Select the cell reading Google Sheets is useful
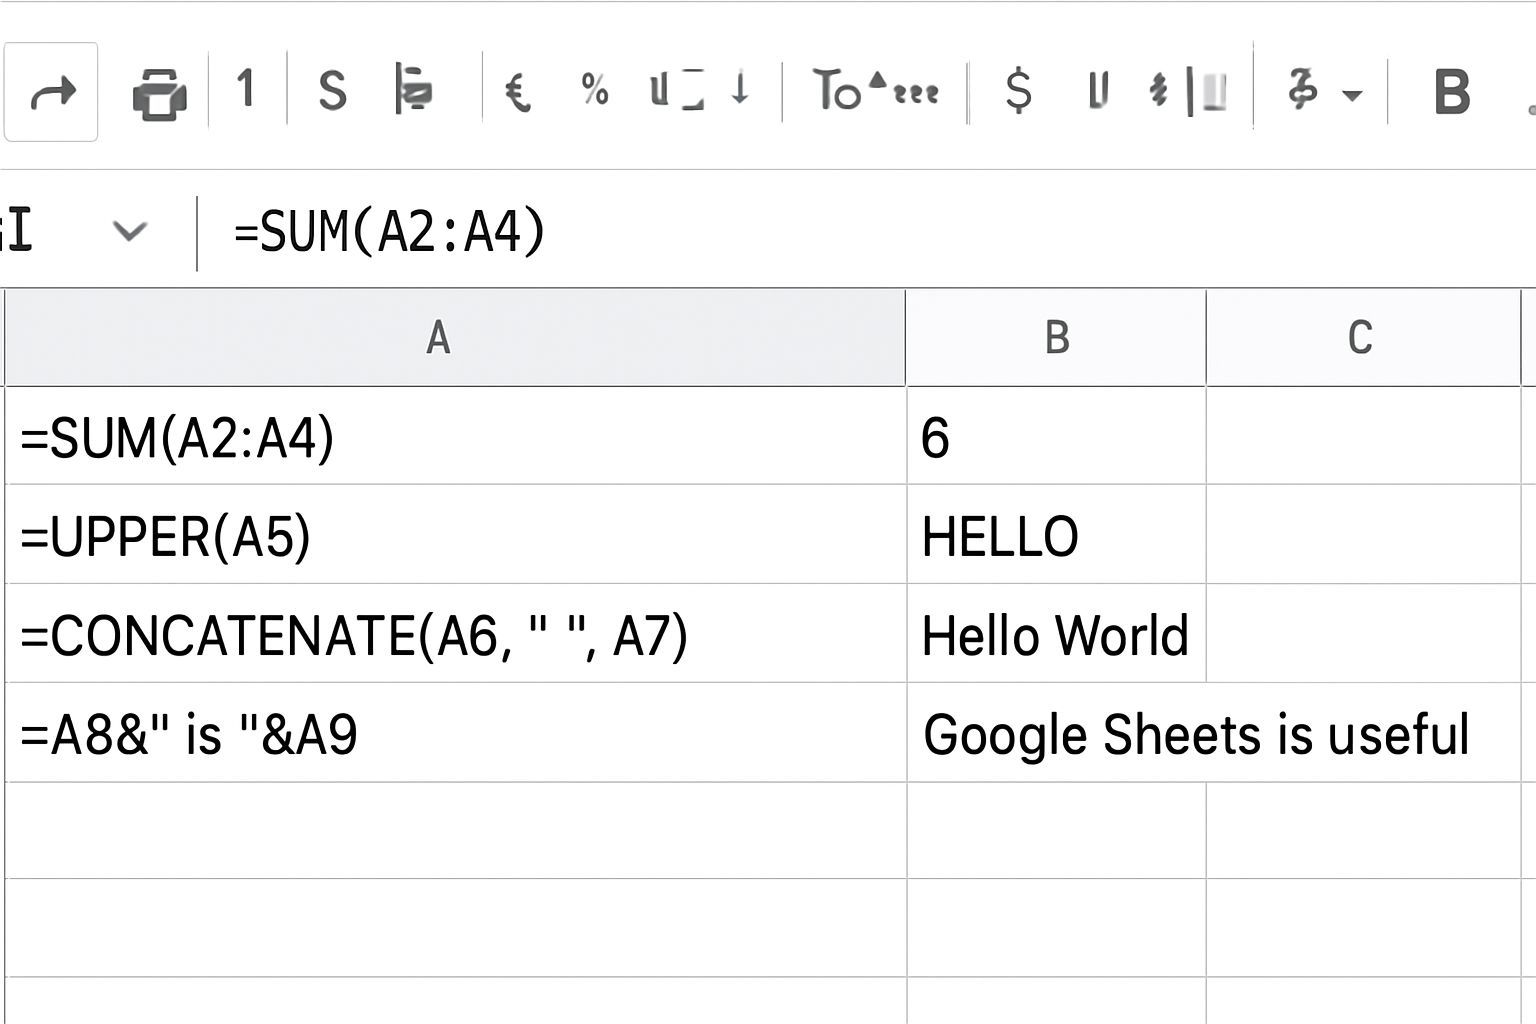The height and width of the screenshot is (1024, 1536). pyautogui.click(x=1196, y=734)
